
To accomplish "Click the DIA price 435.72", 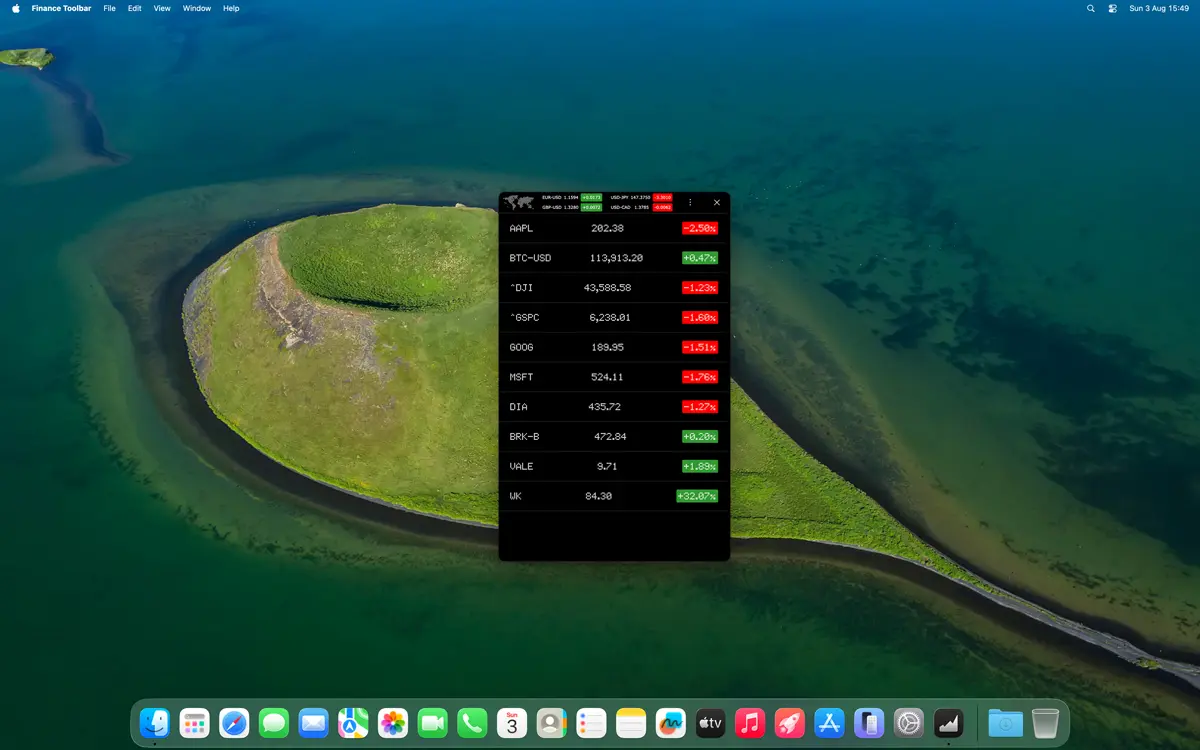I will pos(604,407).
